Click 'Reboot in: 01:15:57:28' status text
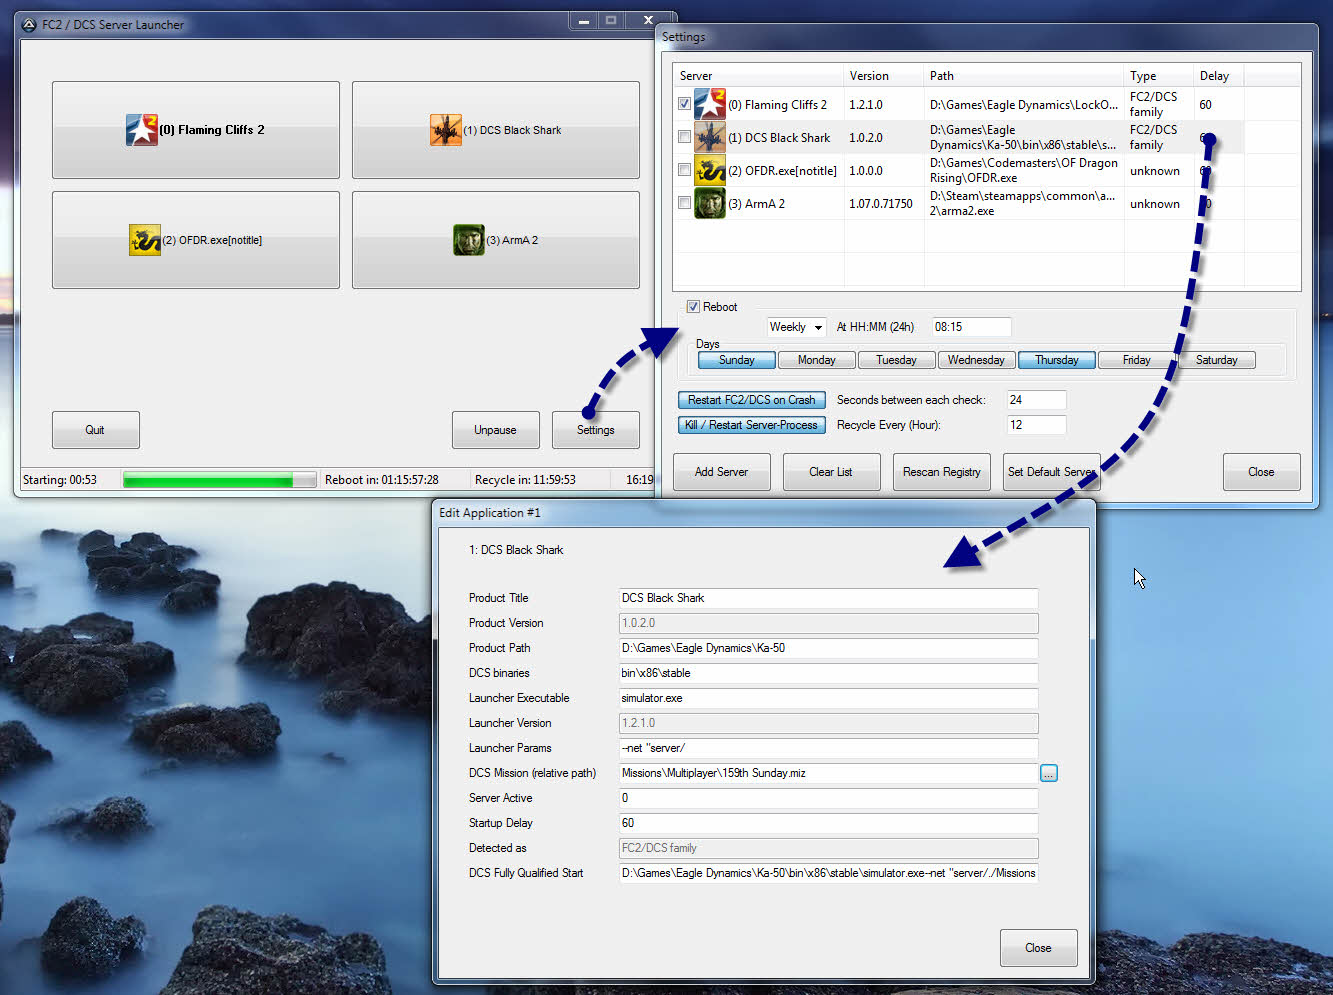Screen dimensions: 1333x995 click(381, 480)
